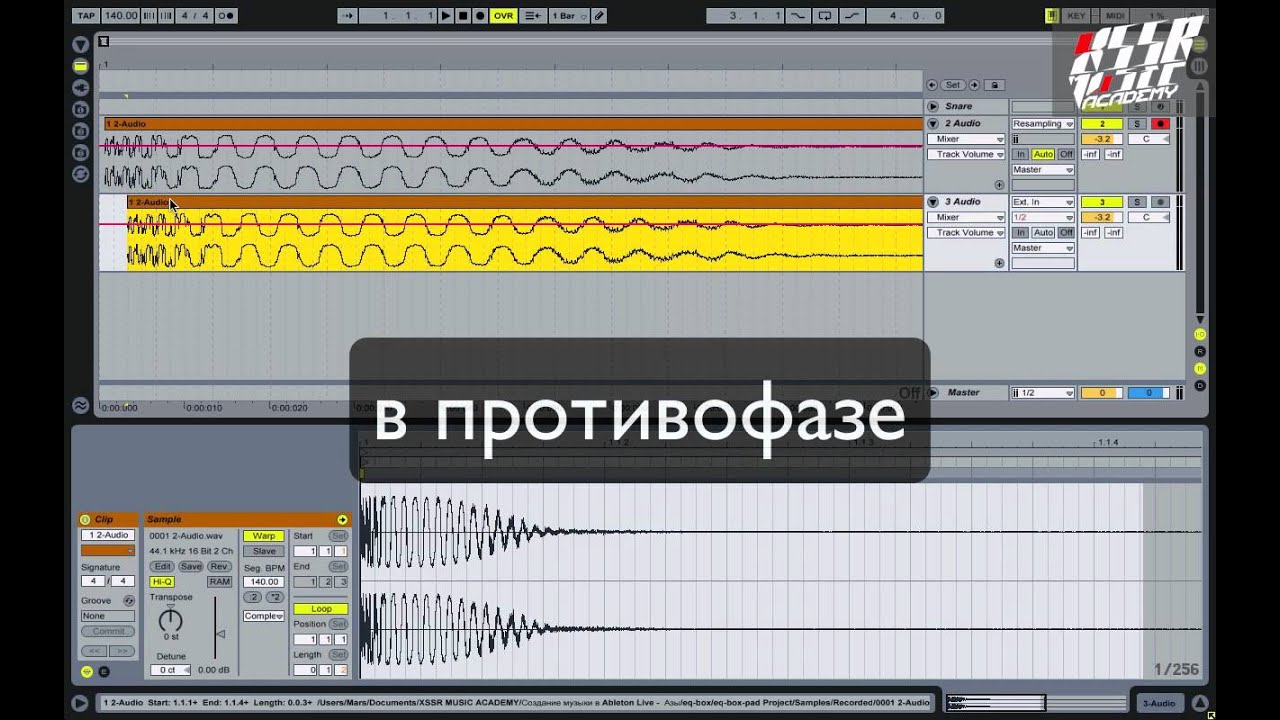The width and height of the screenshot is (1280, 720).
Task: Click the Groove hot-swap icon
Action: tap(129, 601)
